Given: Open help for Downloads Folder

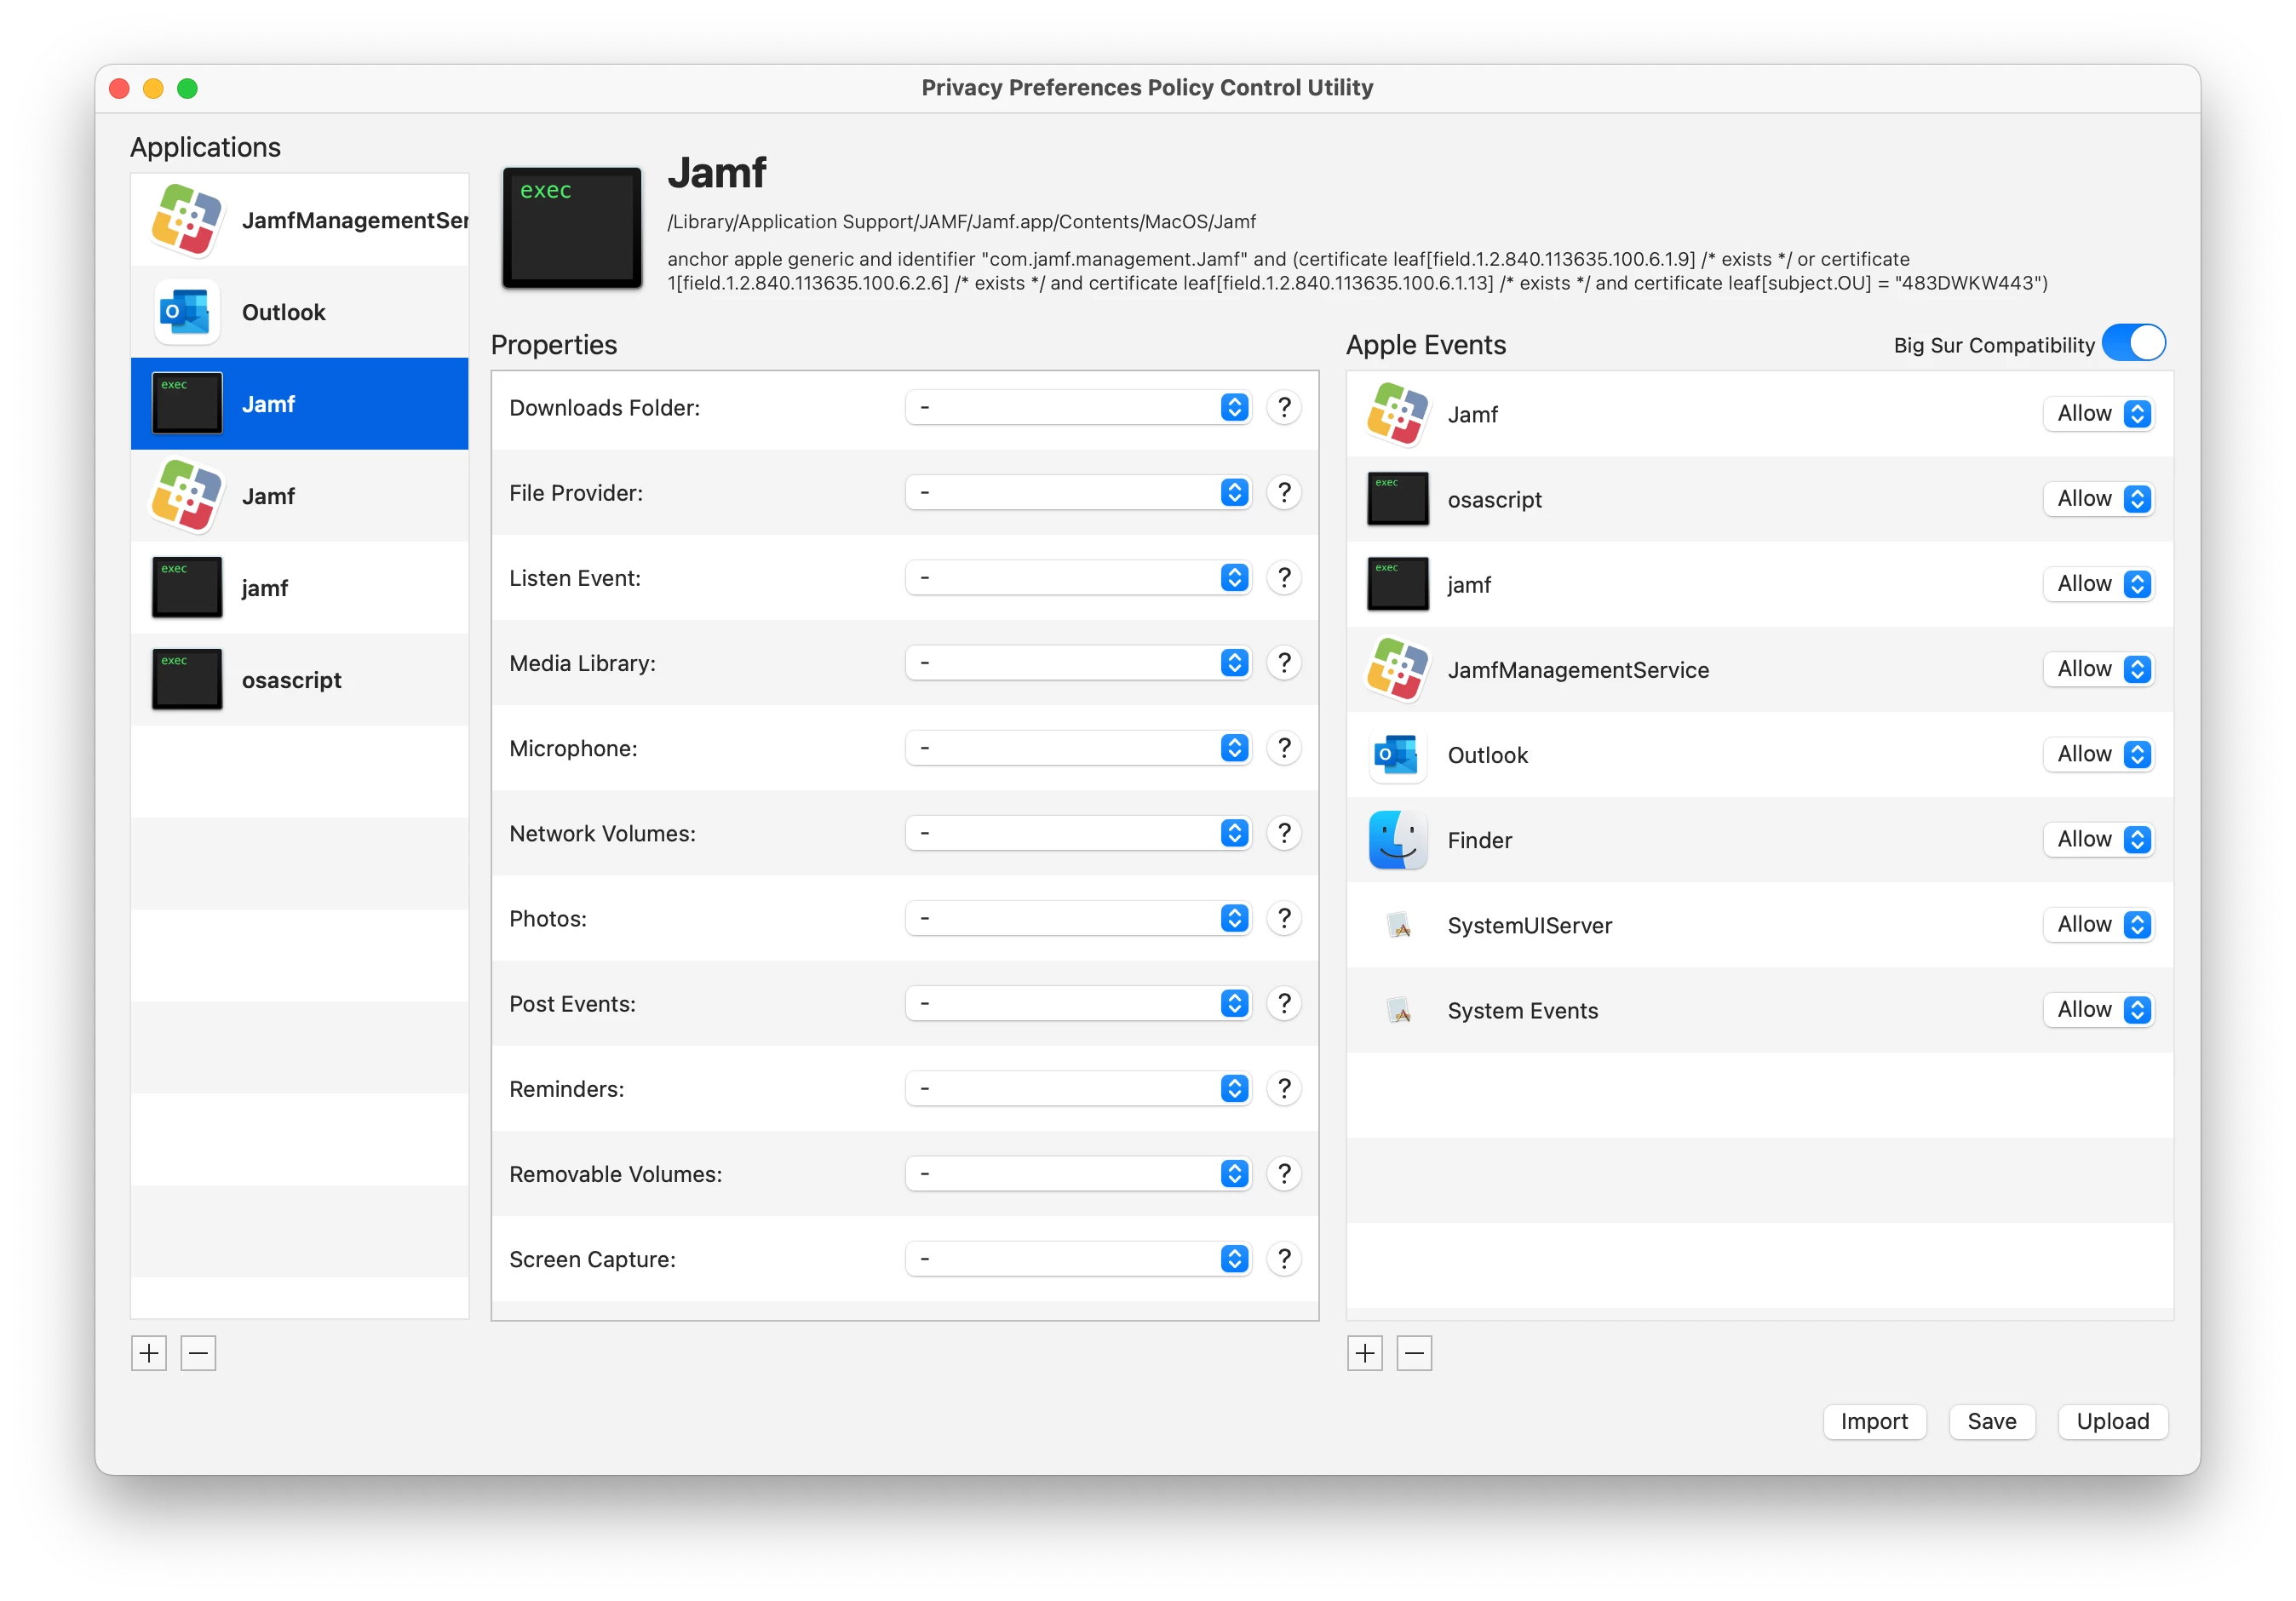Looking at the screenshot, I should 1284,408.
